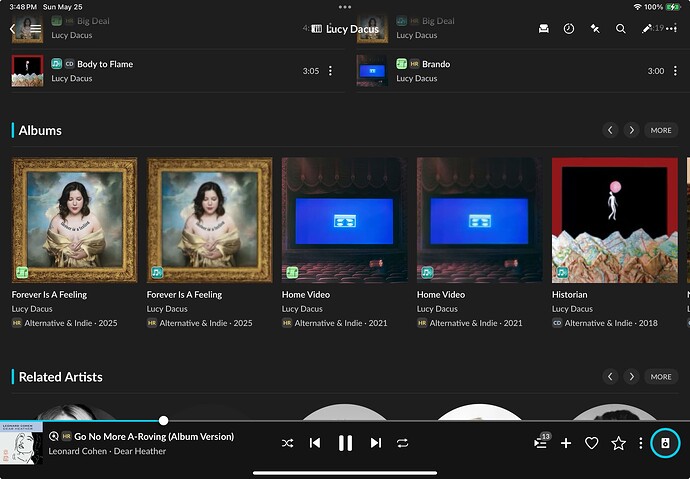Click CD badge below Historian album
690x479 pixels.
coord(557,323)
